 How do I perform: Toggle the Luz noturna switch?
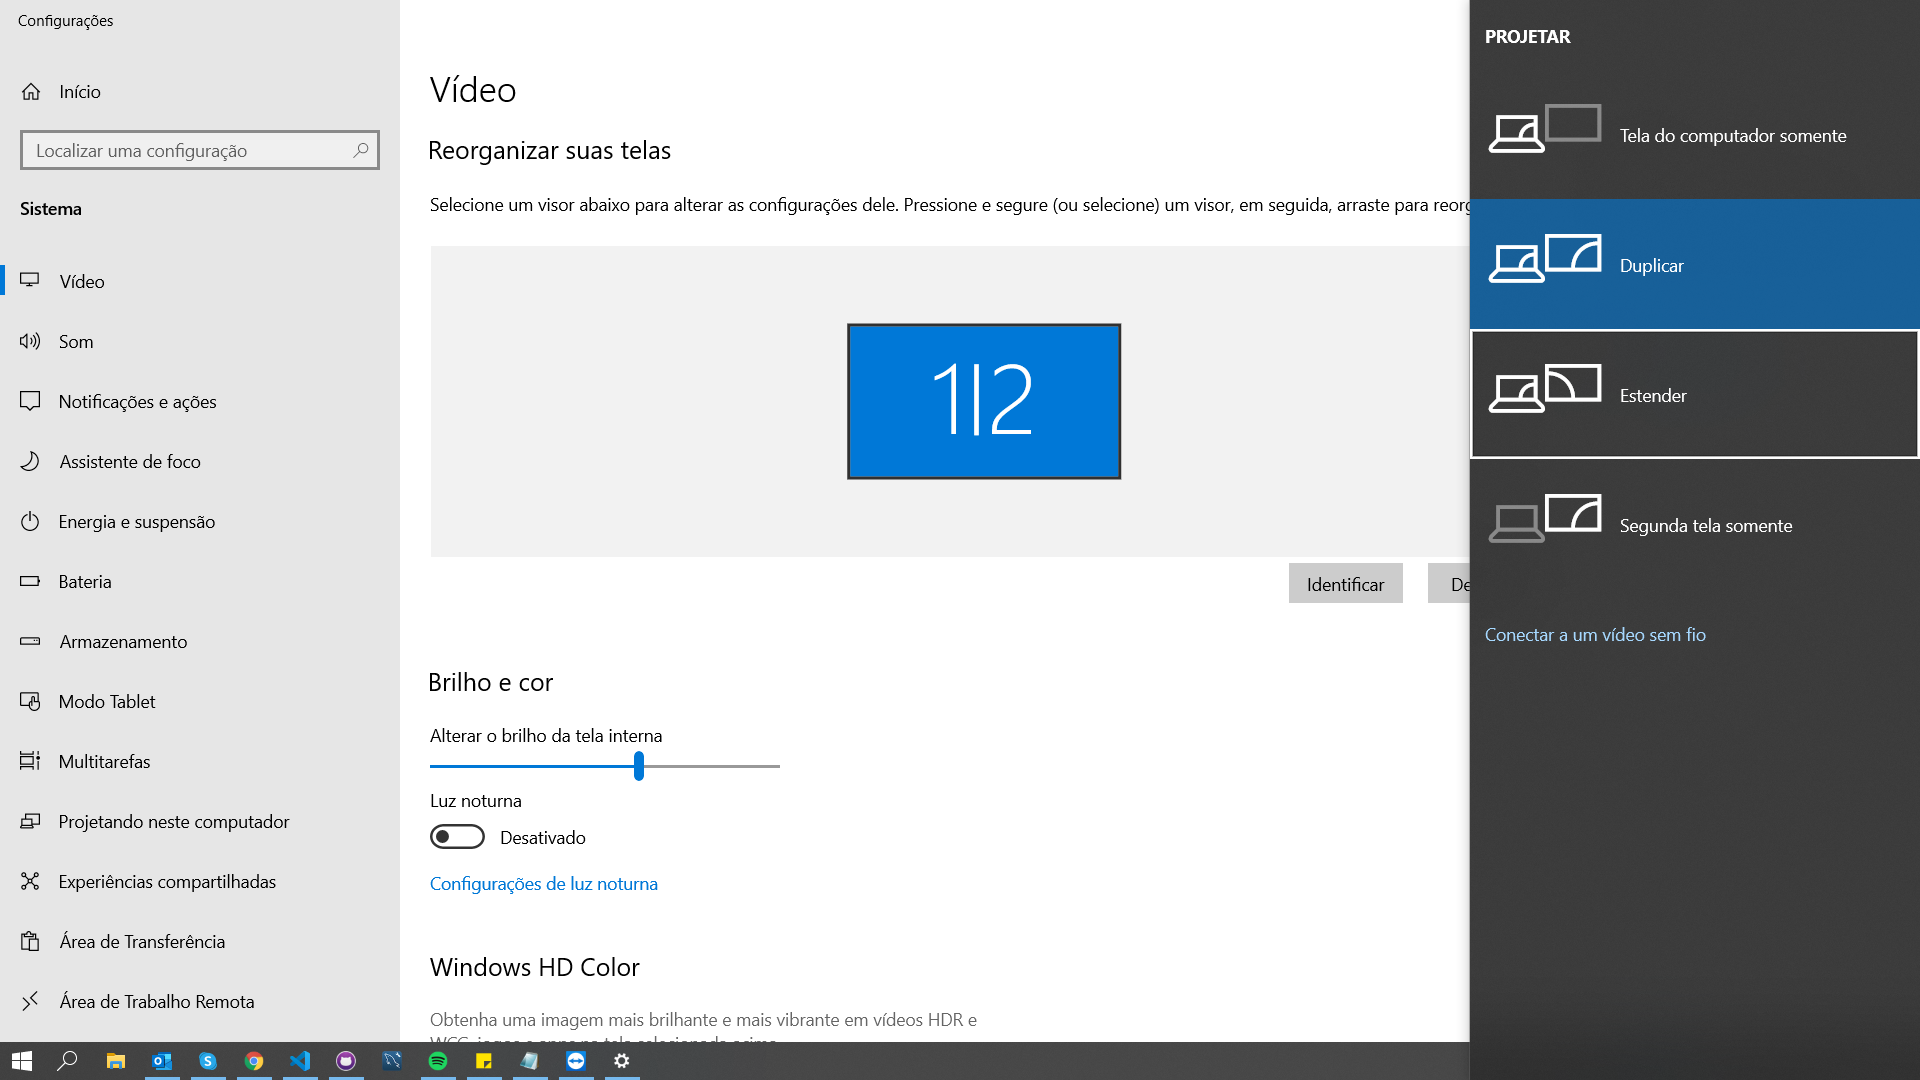pos(457,837)
